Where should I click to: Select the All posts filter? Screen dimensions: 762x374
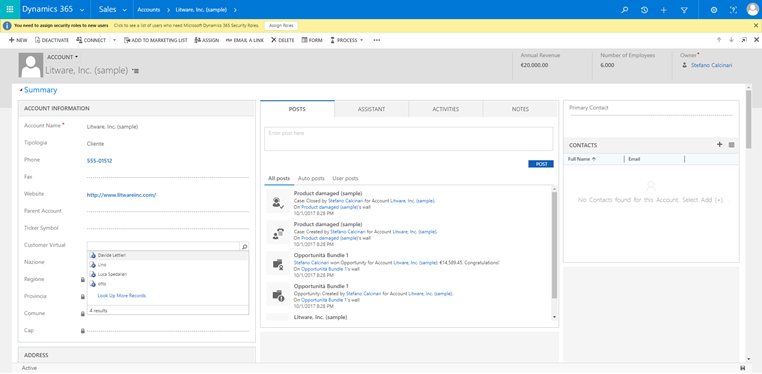click(279, 179)
